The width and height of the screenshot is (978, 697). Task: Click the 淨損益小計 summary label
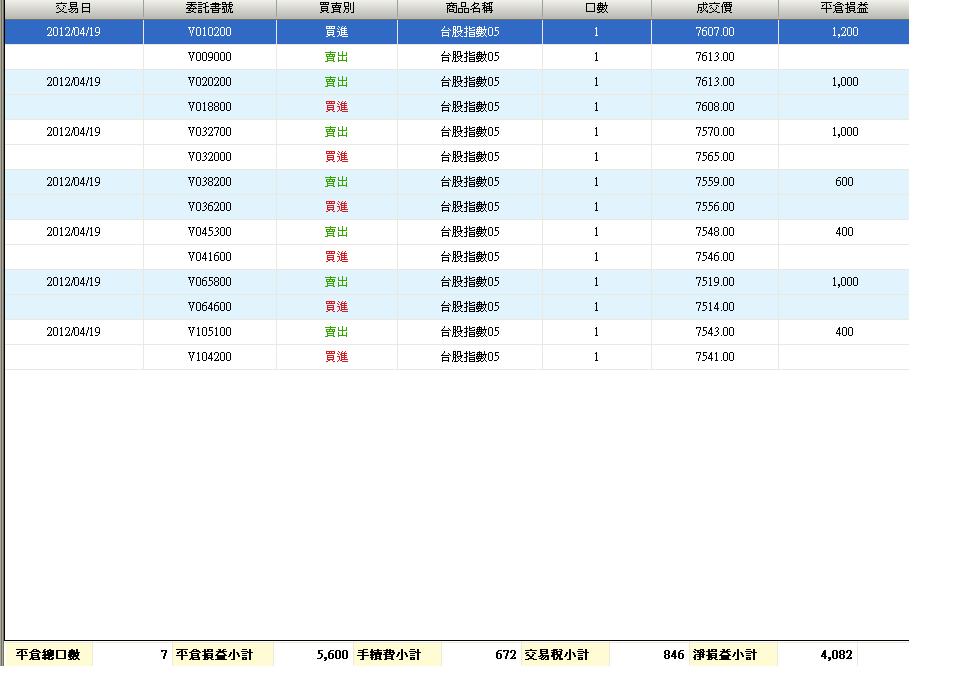pos(725,655)
